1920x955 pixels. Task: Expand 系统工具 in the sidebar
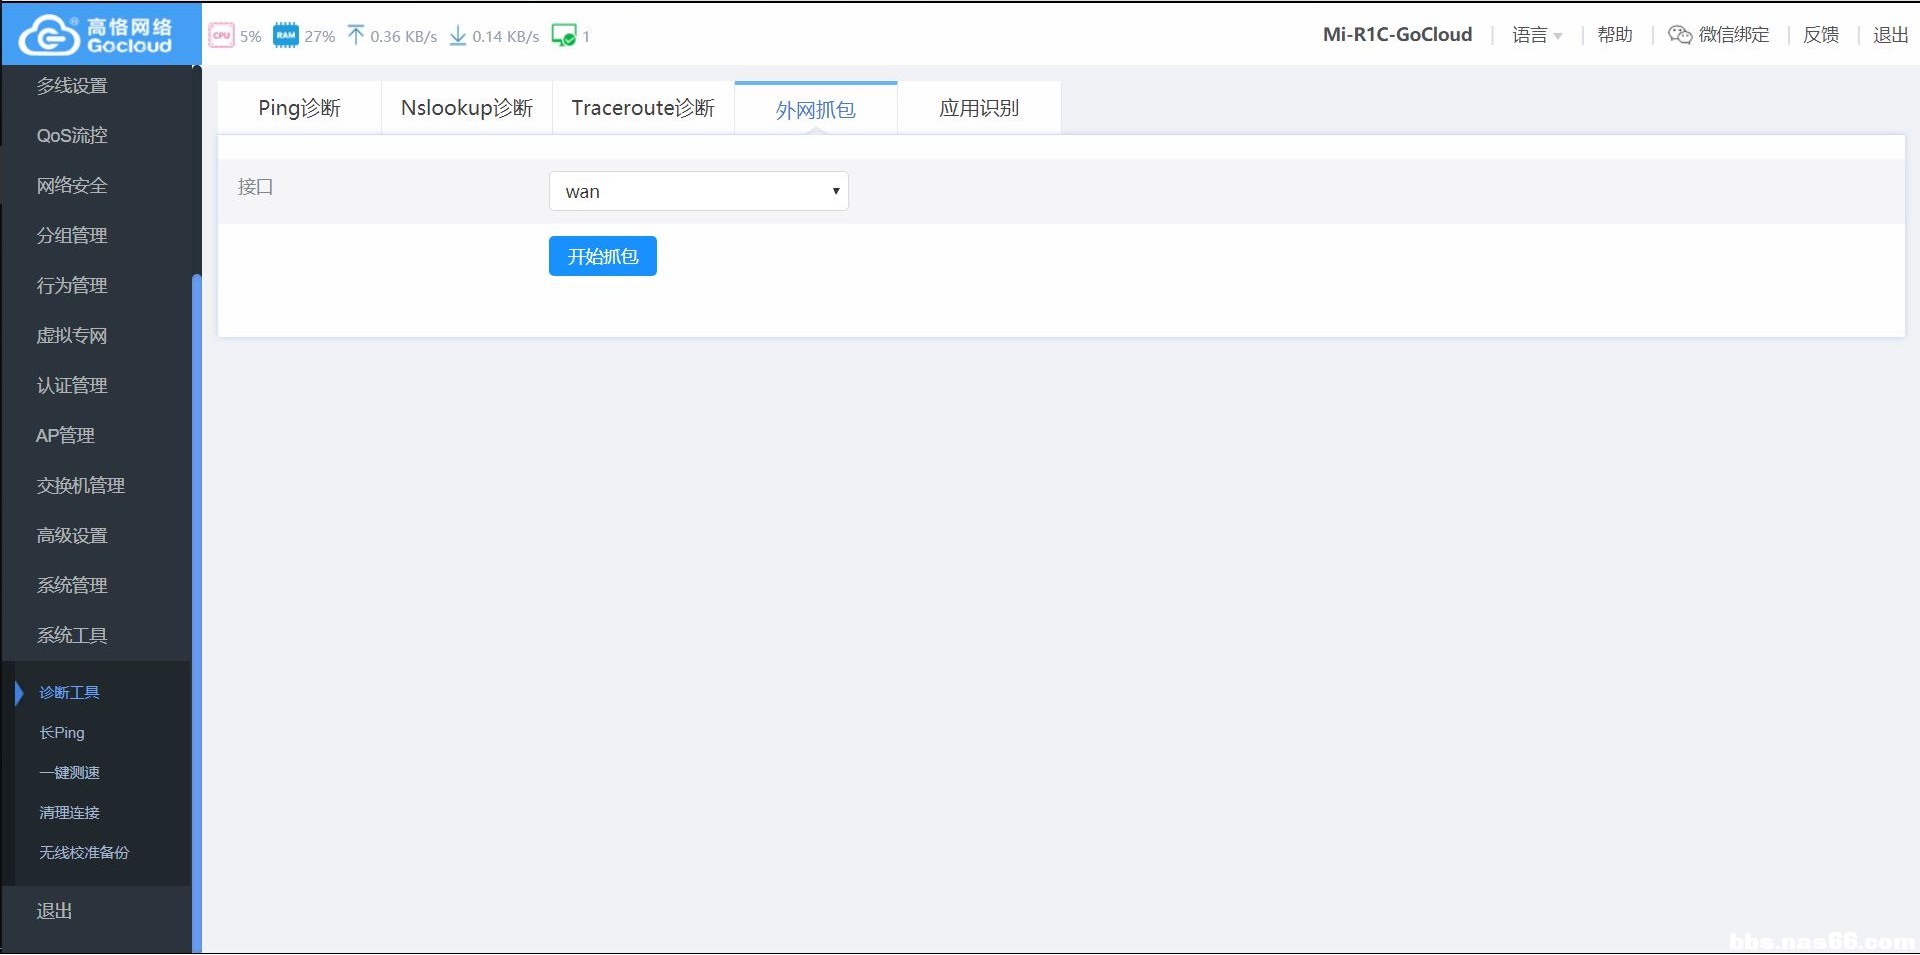point(72,635)
